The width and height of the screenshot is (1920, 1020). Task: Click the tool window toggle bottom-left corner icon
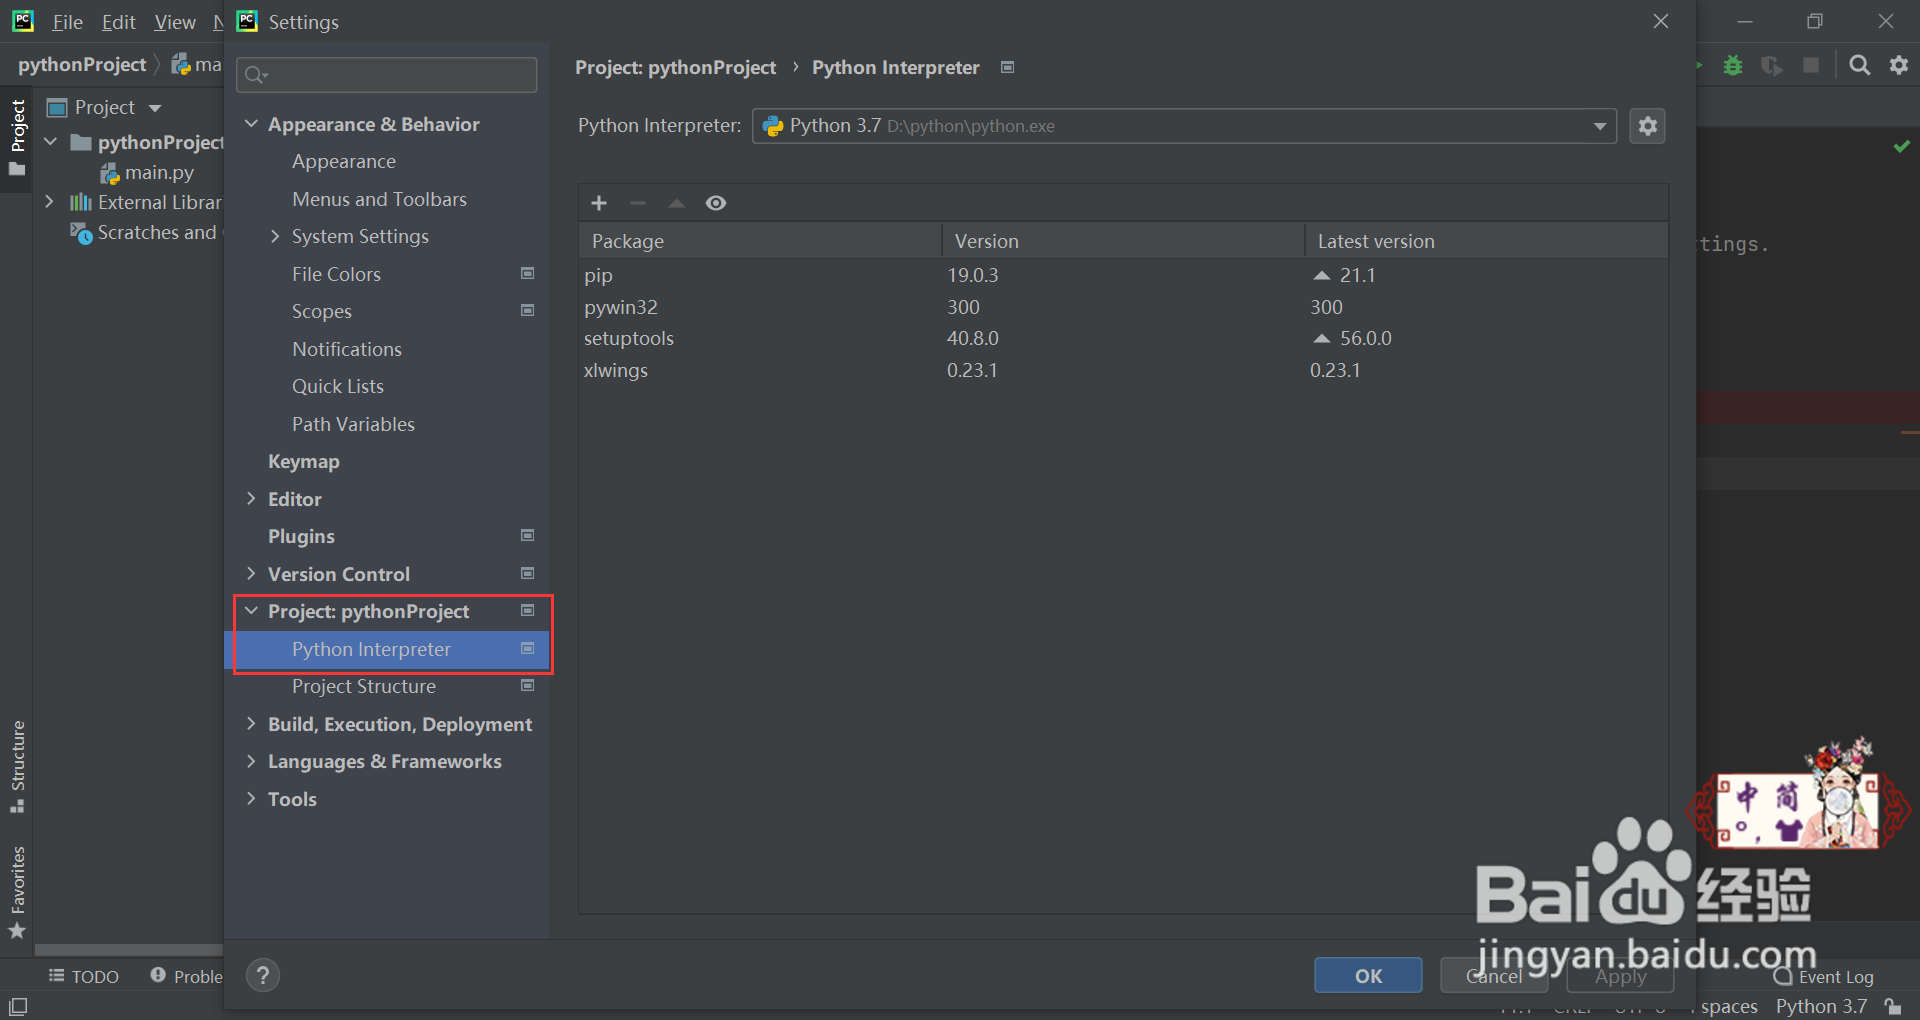(x=18, y=1006)
